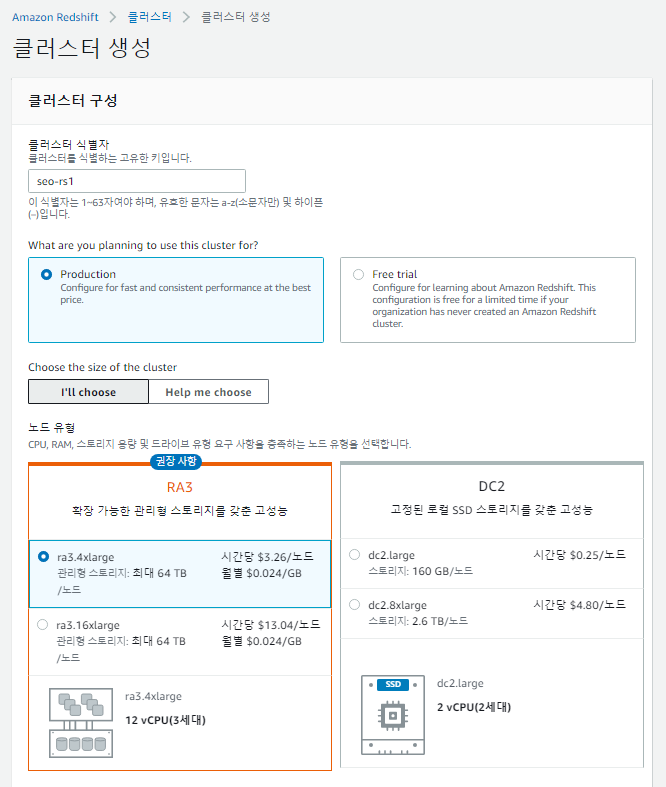This screenshot has width=666, height=787.
Task: Click the second breadcrumb chevron separator
Action: pos(186,17)
